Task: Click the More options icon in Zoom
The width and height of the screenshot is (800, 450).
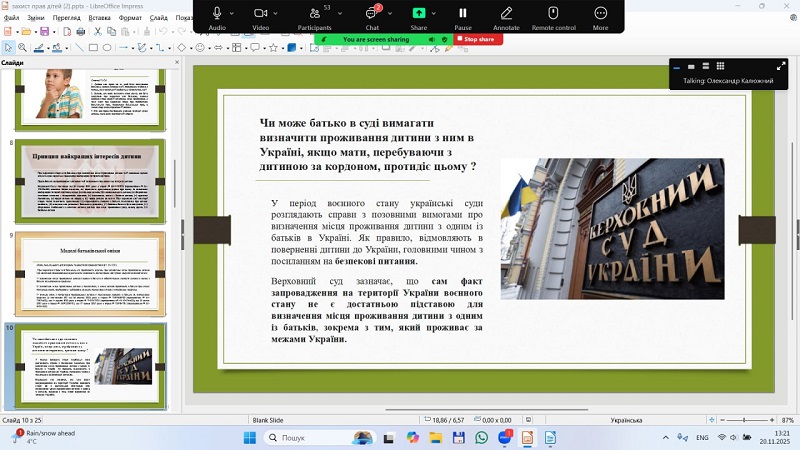Action: [600, 14]
